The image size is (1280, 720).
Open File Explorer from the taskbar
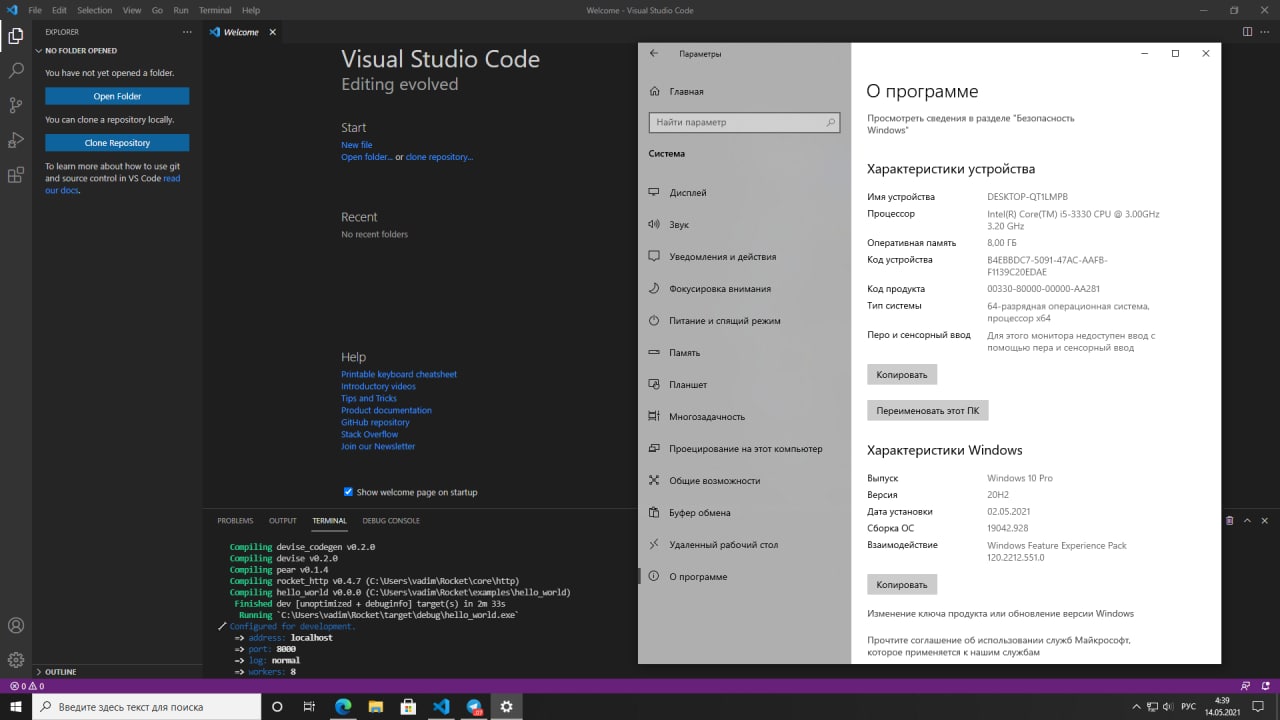(x=375, y=706)
